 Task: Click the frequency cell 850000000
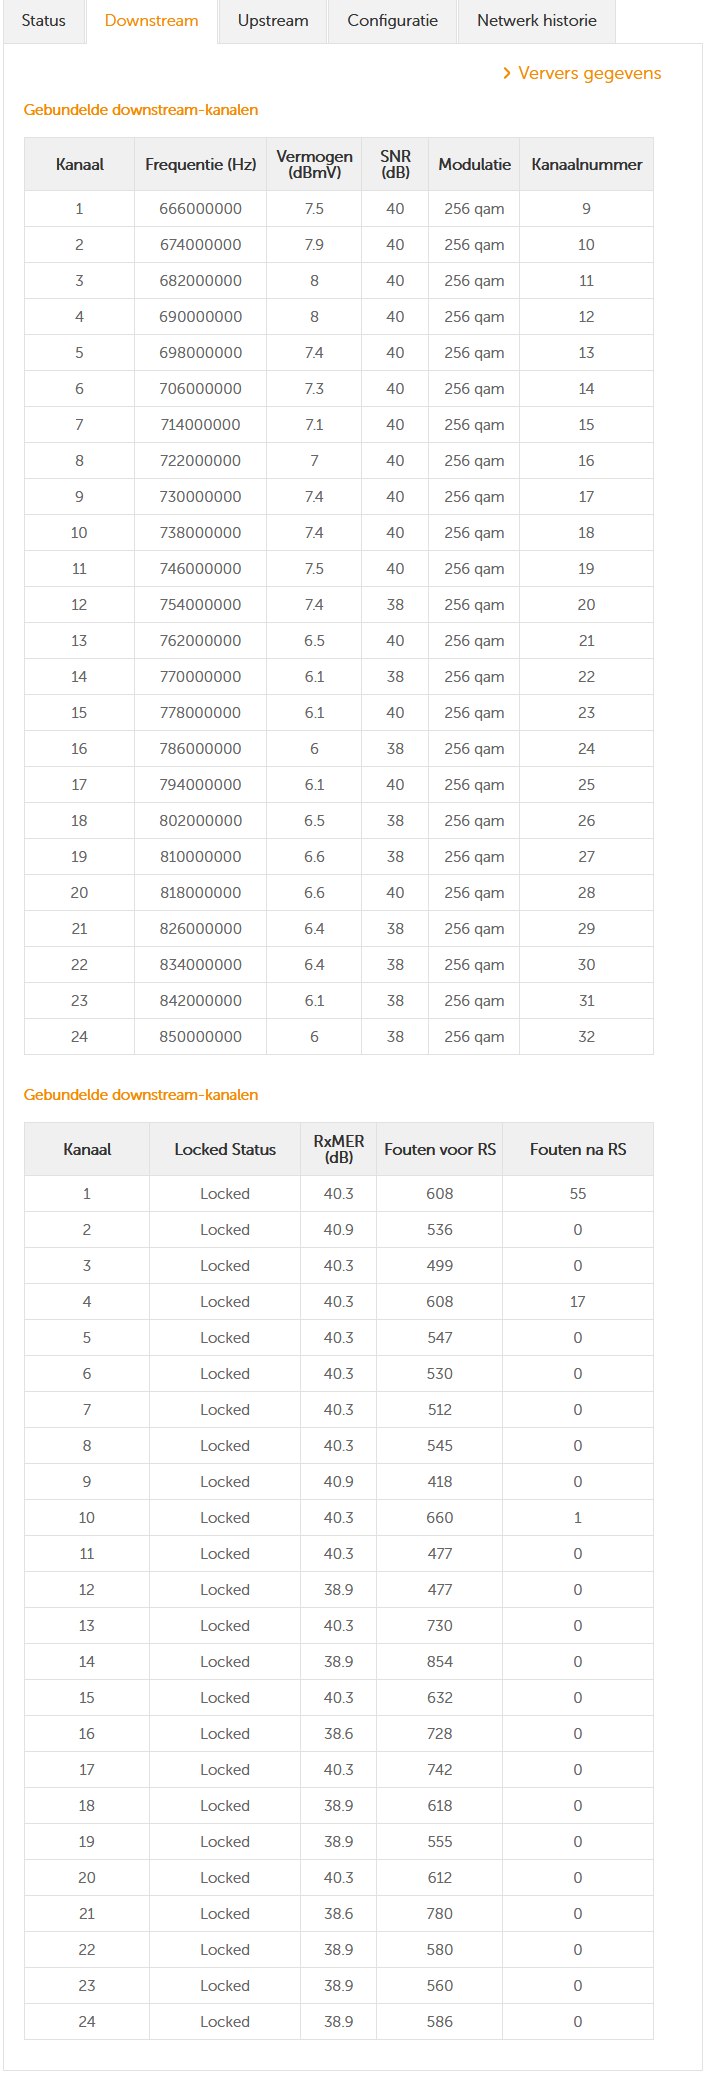coord(200,1037)
